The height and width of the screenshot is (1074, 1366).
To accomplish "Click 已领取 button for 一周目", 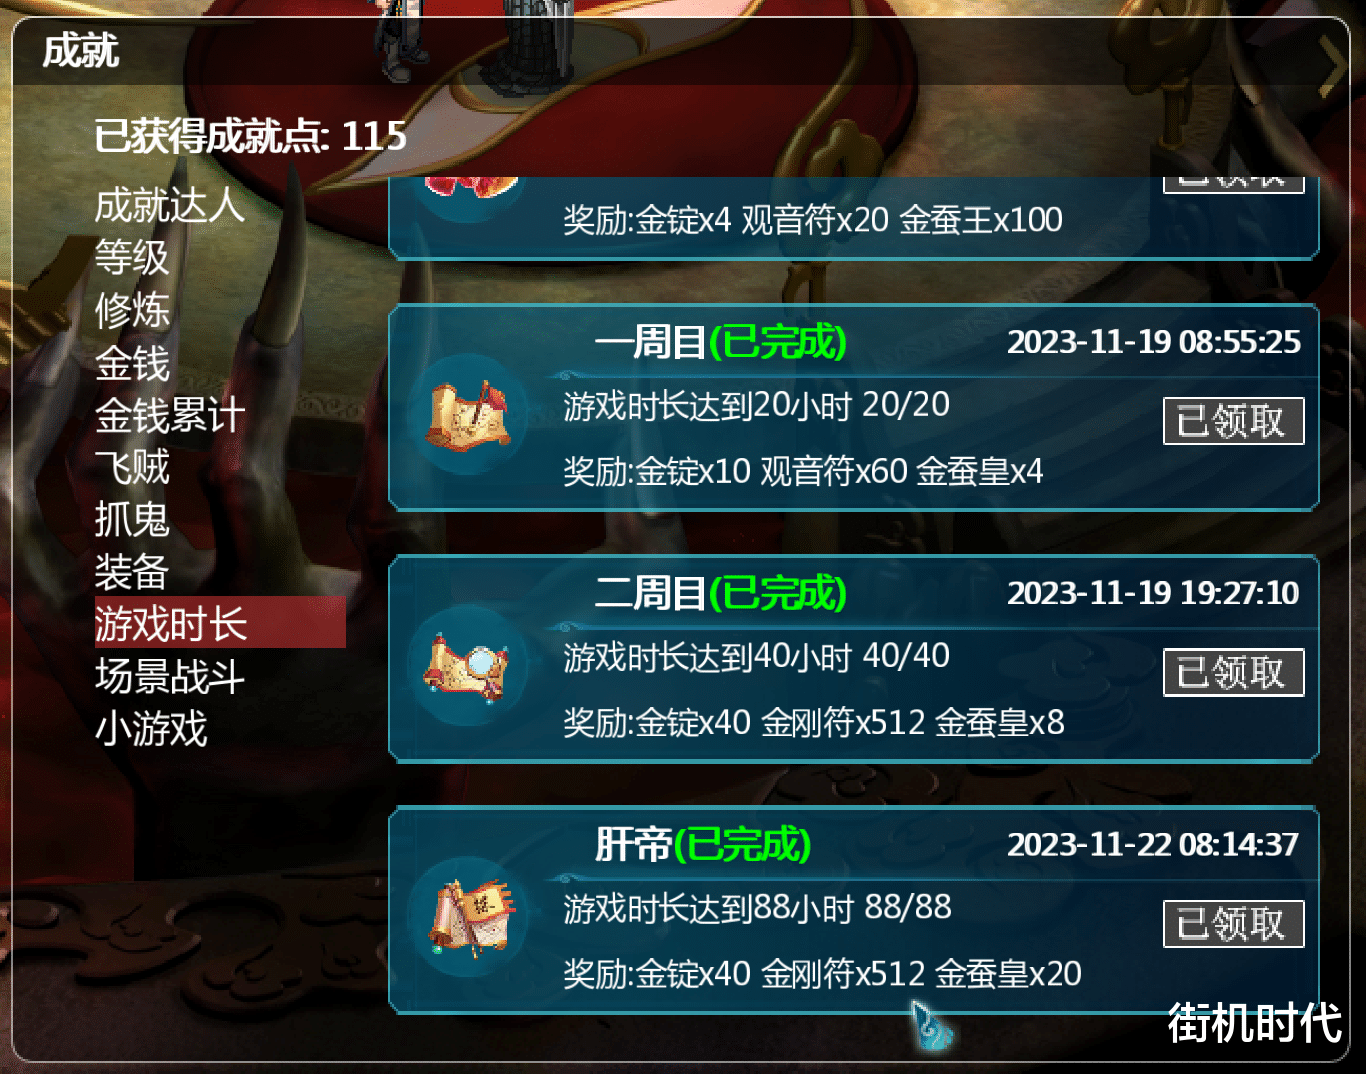I will click(x=1234, y=421).
